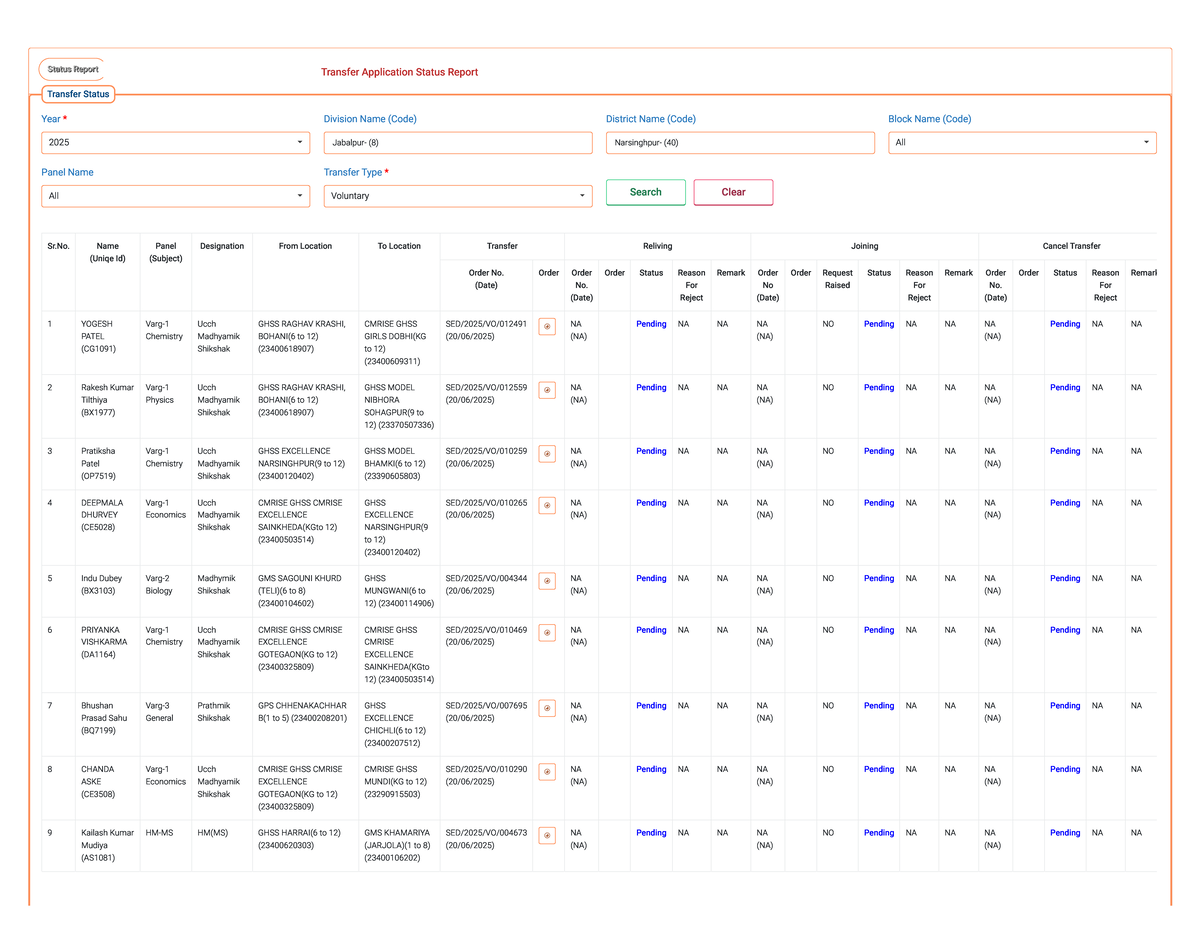Click order number SED/2025/VO/010259
The image size is (1200, 927).
[486, 451]
